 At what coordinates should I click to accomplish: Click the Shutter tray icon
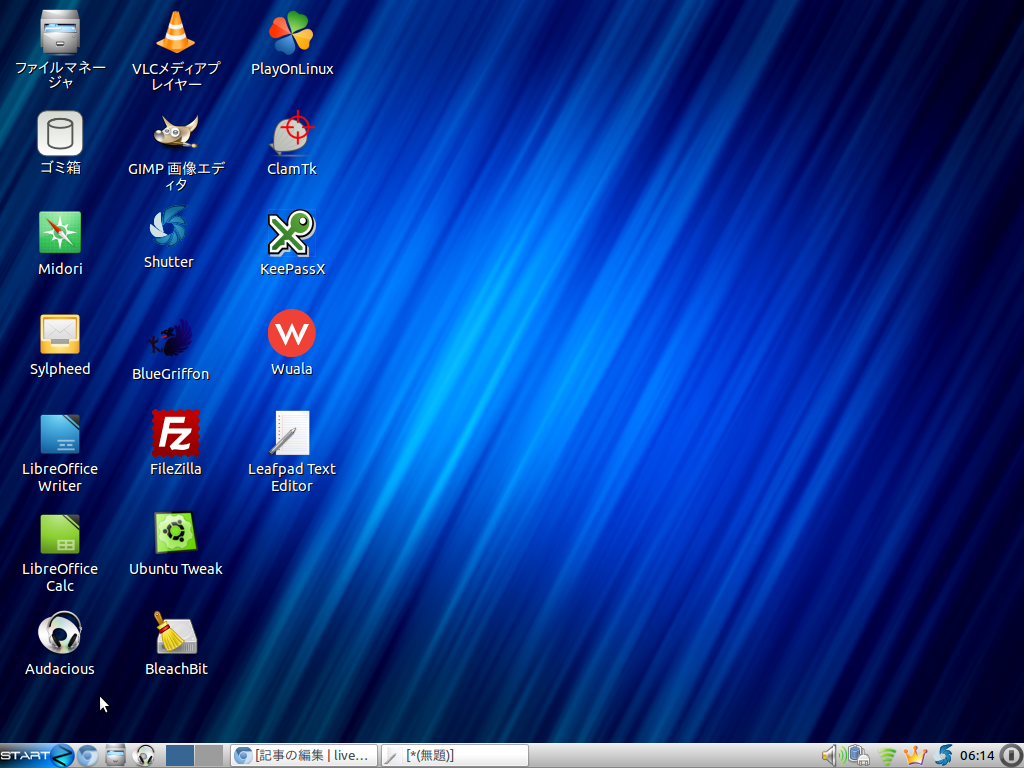coord(943,756)
